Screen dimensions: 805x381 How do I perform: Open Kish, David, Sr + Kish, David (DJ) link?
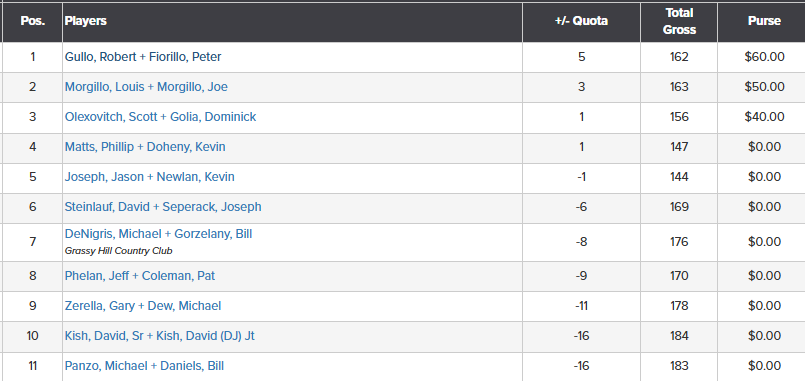click(160, 336)
